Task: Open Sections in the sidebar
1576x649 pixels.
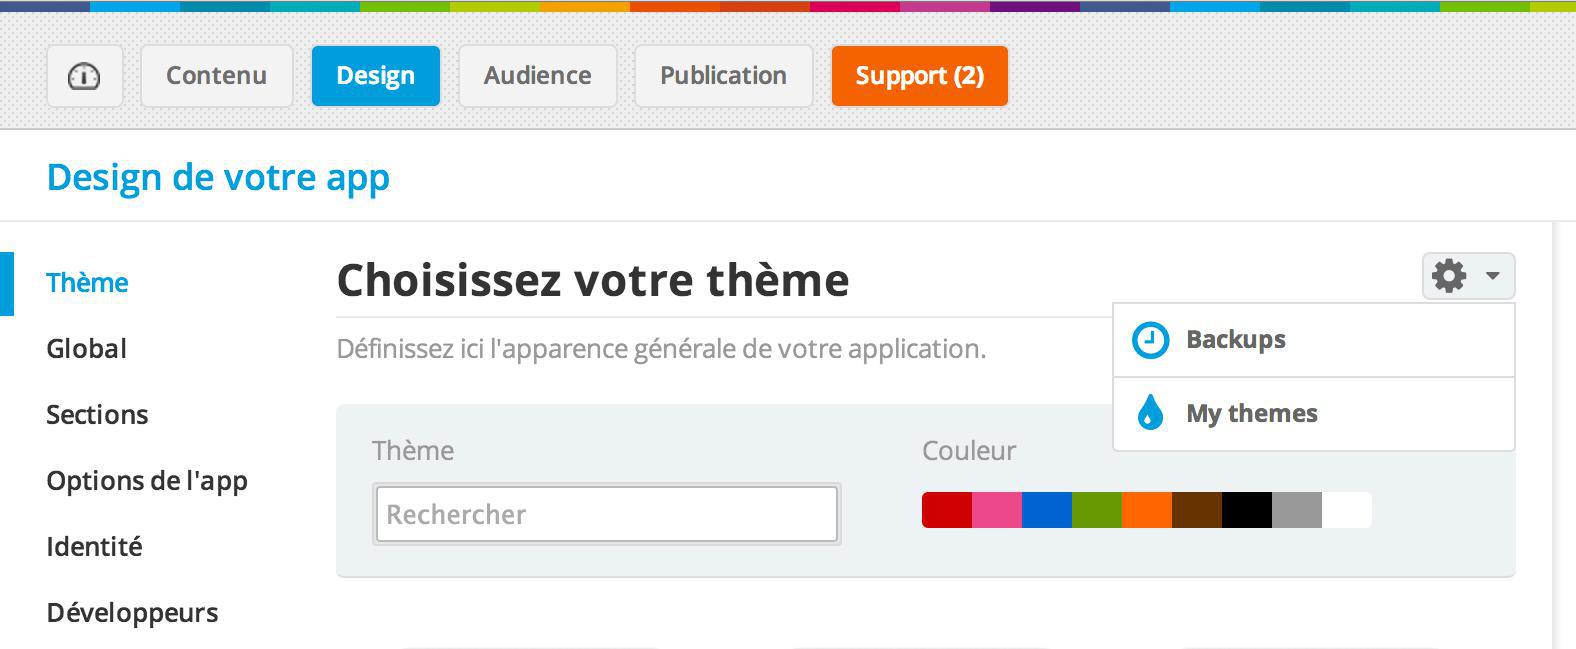Action: click(97, 415)
